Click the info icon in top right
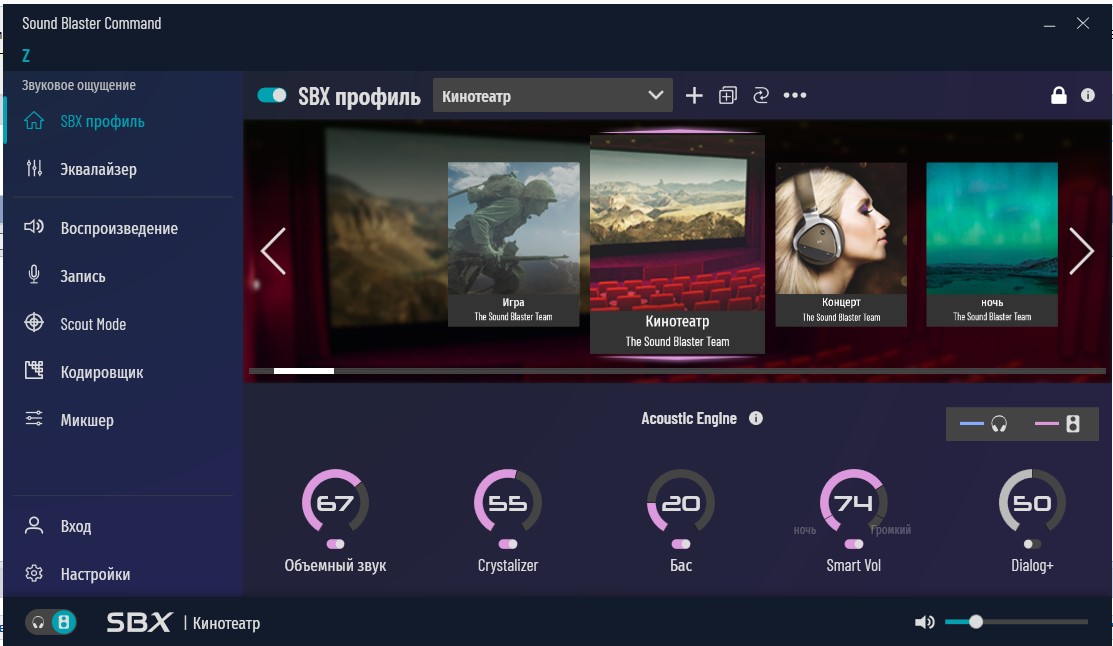This screenshot has width=1113, height=646. pyautogui.click(x=1087, y=95)
